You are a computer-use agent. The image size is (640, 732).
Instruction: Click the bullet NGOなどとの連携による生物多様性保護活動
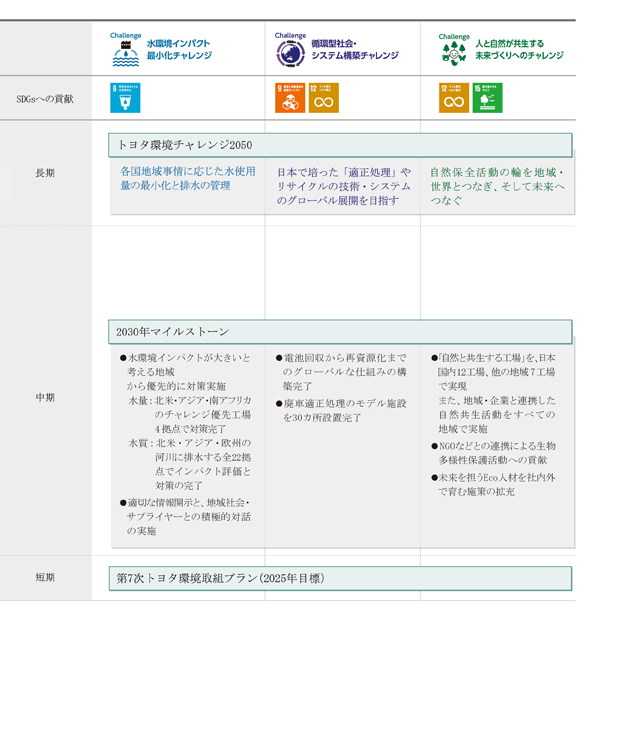(493, 453)
